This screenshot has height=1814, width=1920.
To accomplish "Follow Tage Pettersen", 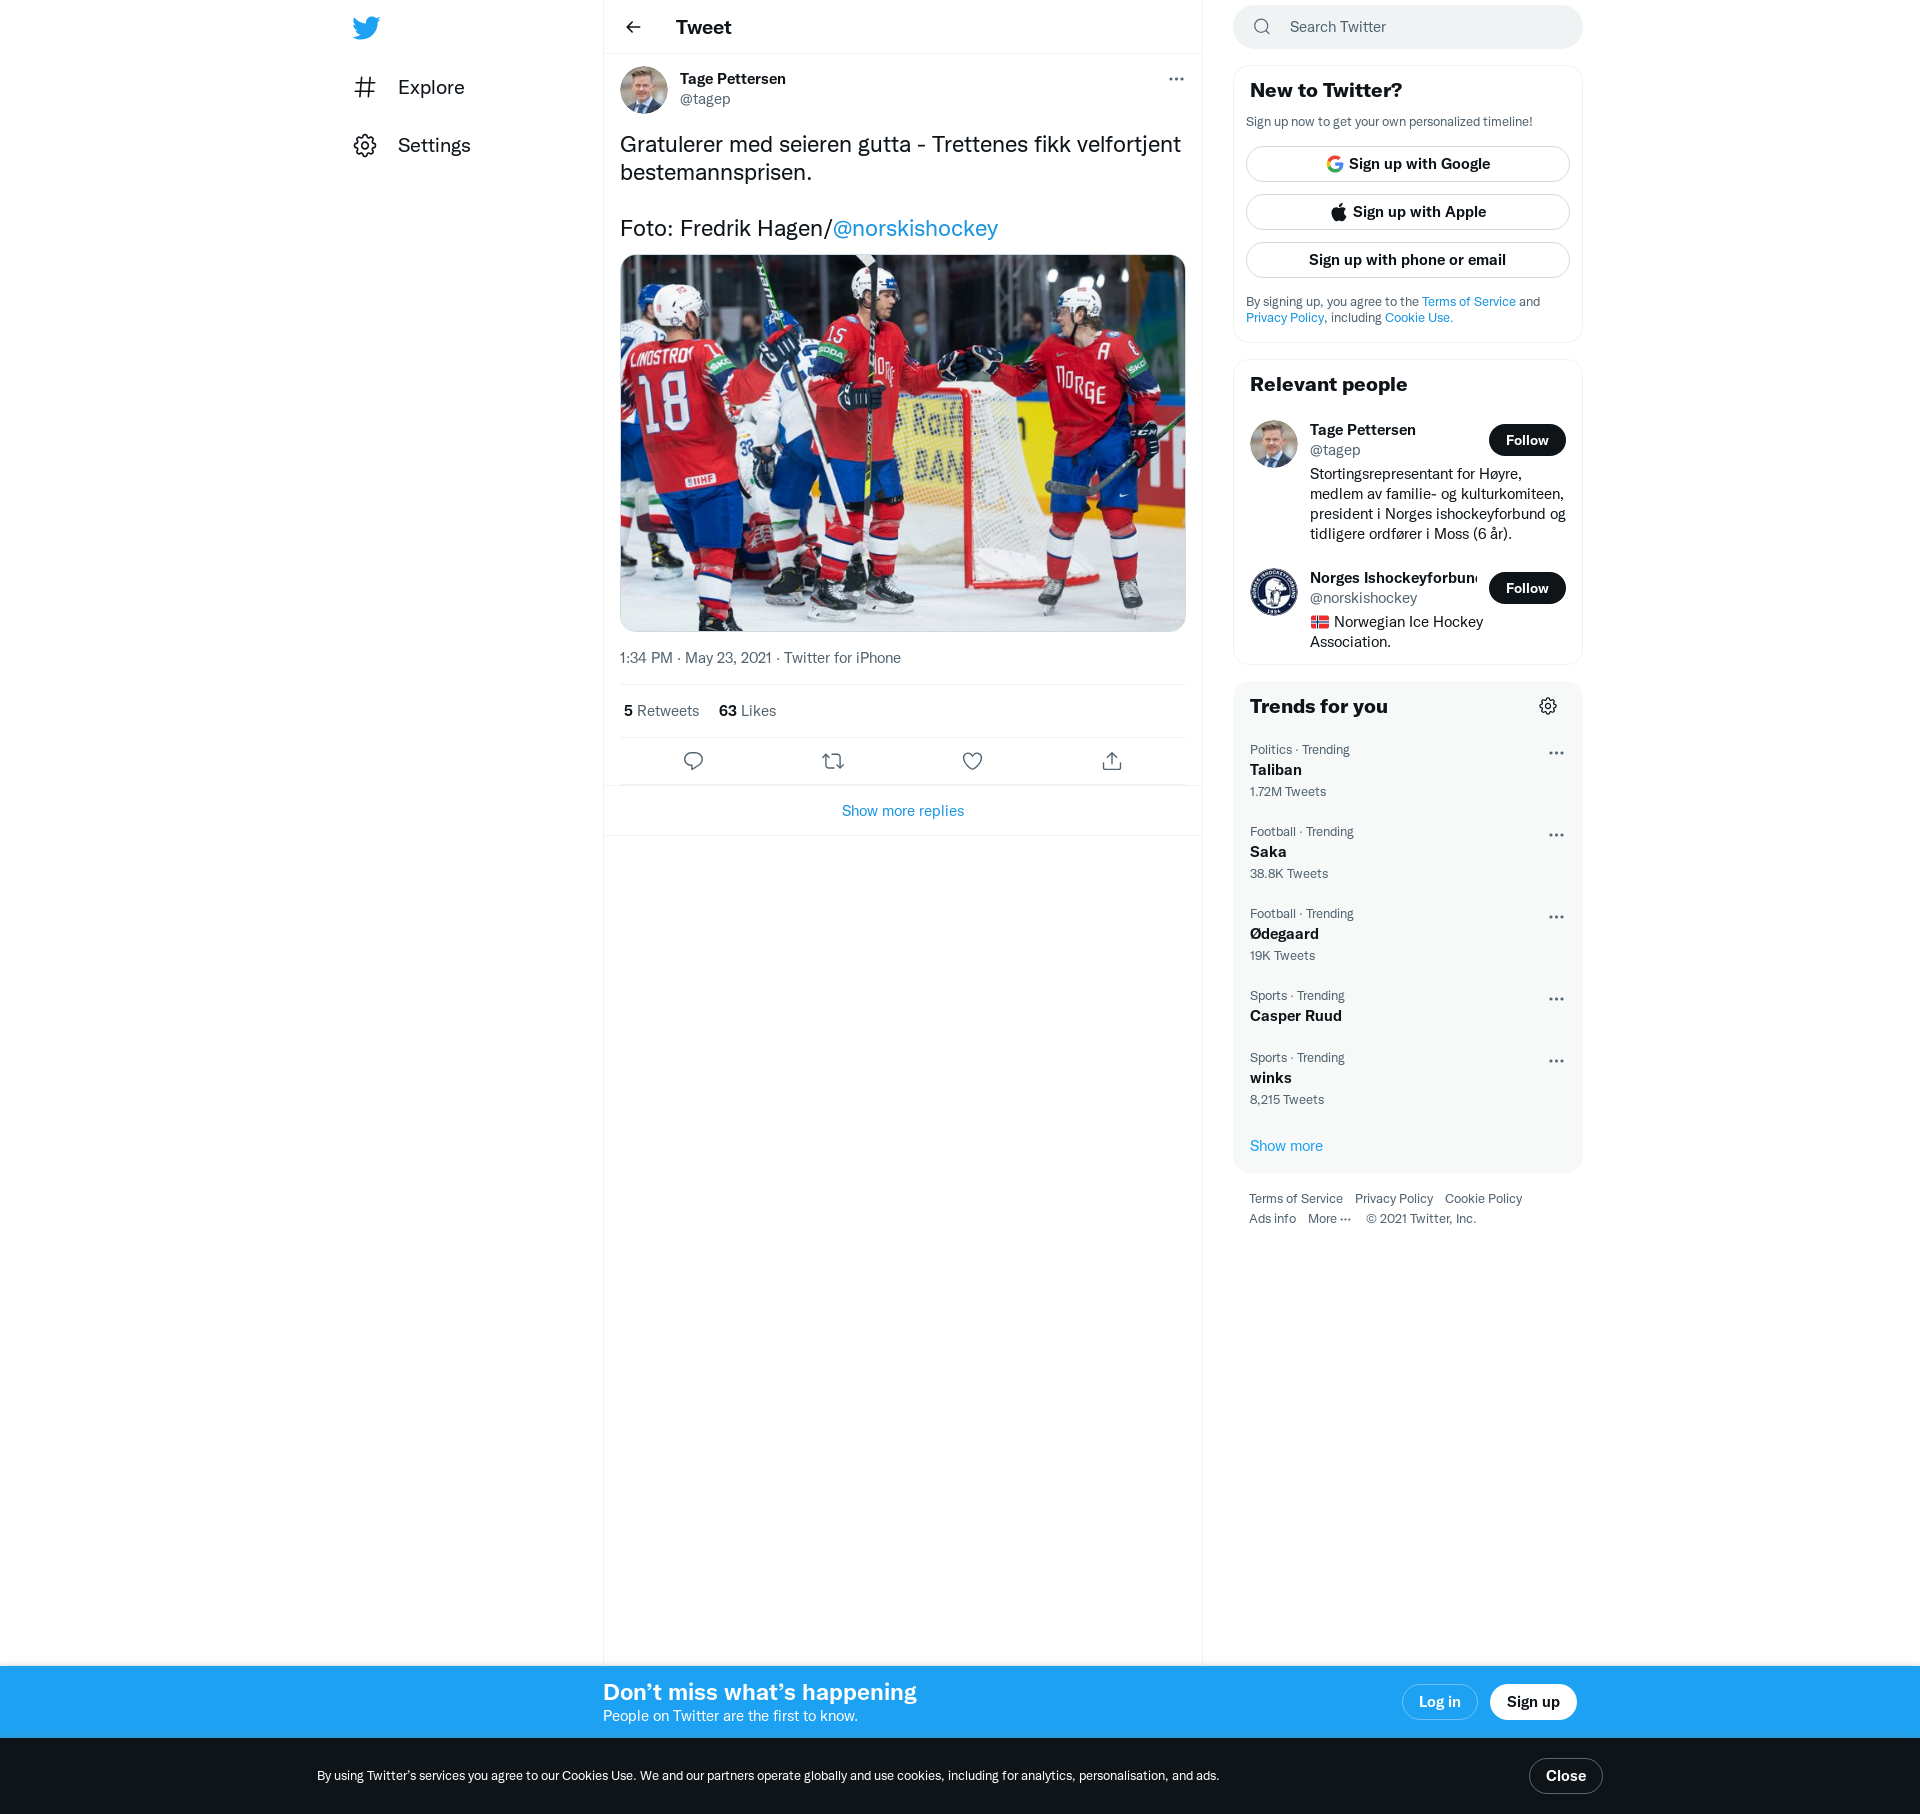I will tap(1527, 440).
